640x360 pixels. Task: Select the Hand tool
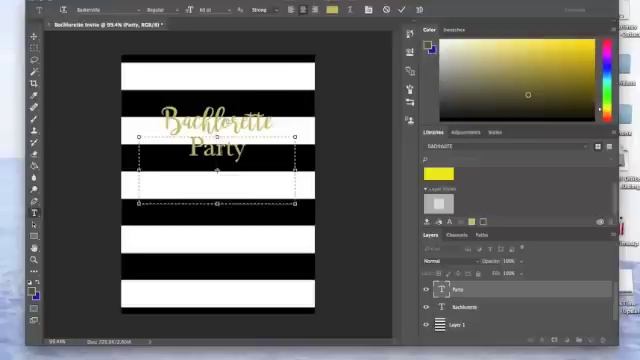tap(34, 248)
